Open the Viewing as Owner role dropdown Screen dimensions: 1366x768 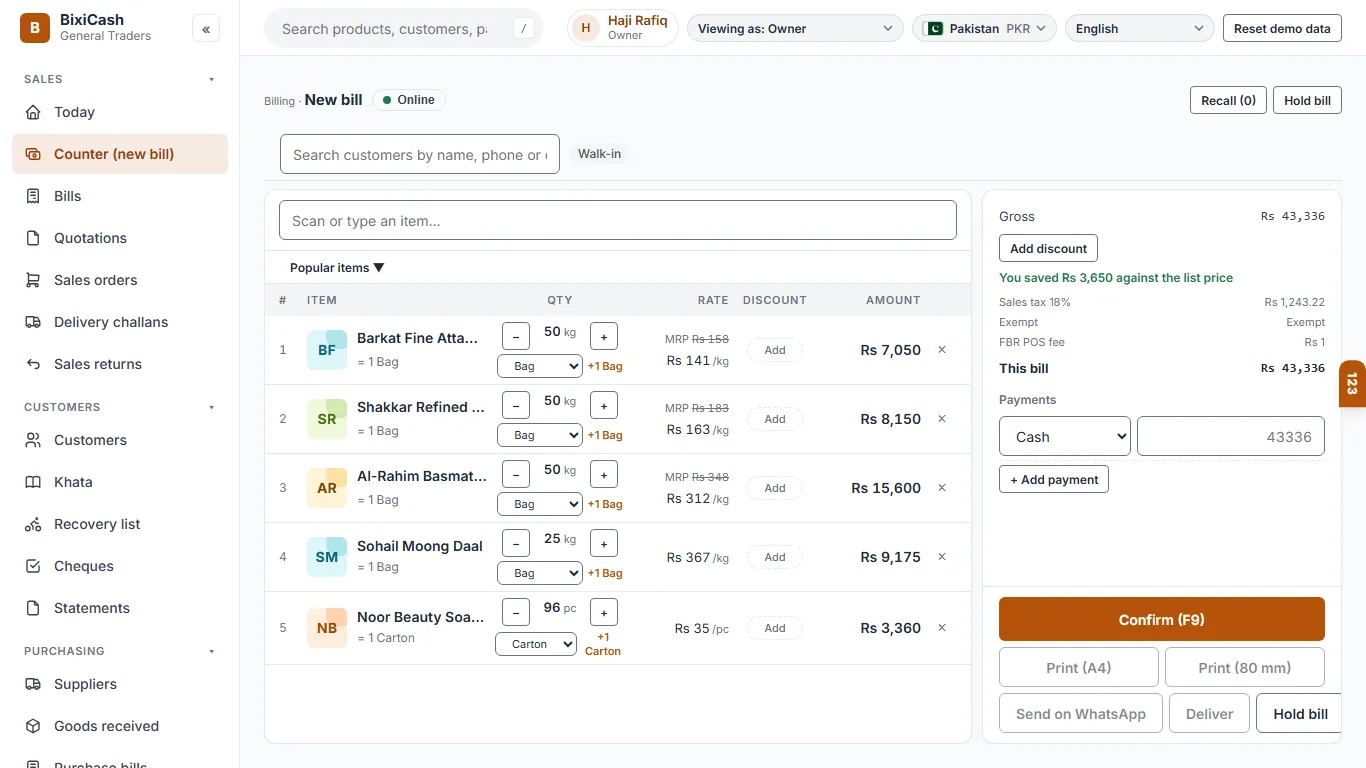click(795, 29)
